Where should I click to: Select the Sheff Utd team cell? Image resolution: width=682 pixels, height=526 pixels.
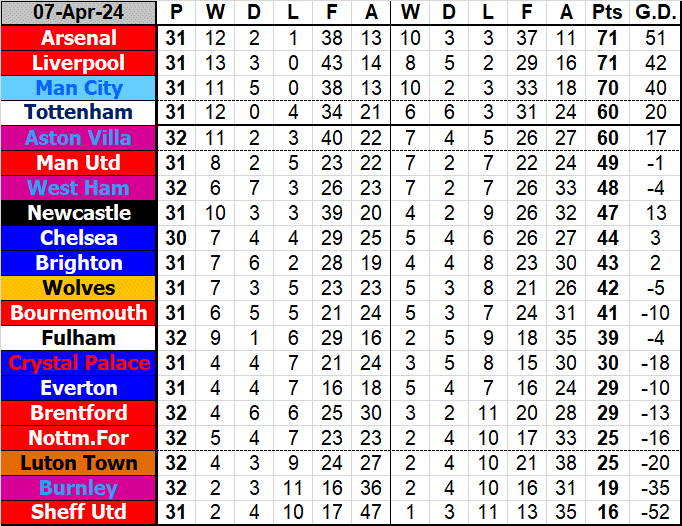coord(79,513)
